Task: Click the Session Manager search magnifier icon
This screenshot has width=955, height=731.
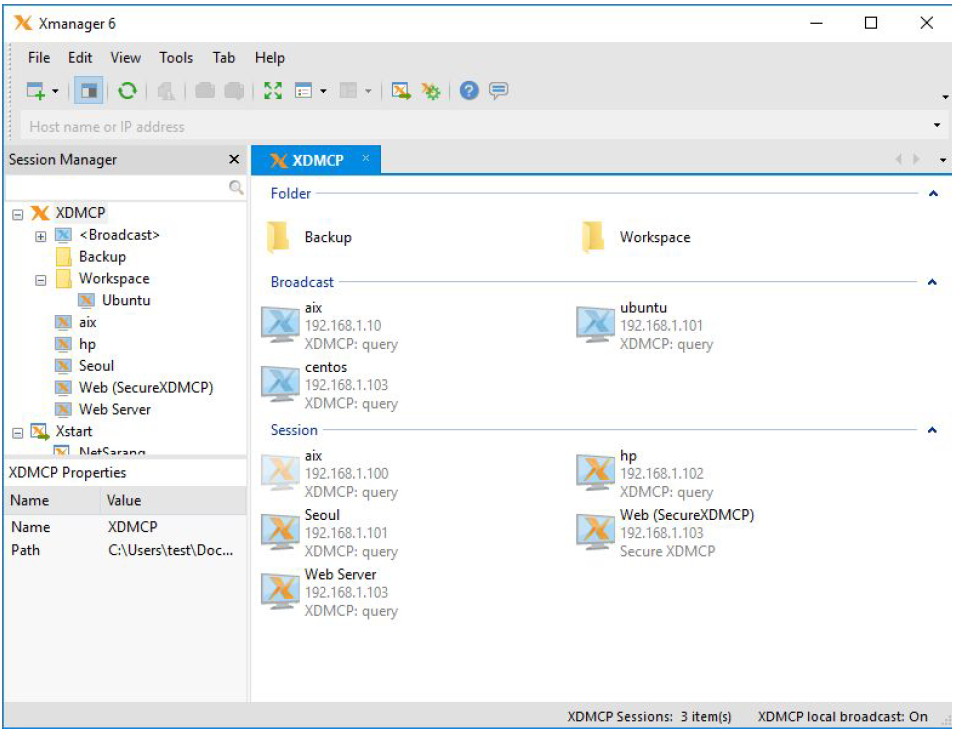Action: (x=236, y=187)
